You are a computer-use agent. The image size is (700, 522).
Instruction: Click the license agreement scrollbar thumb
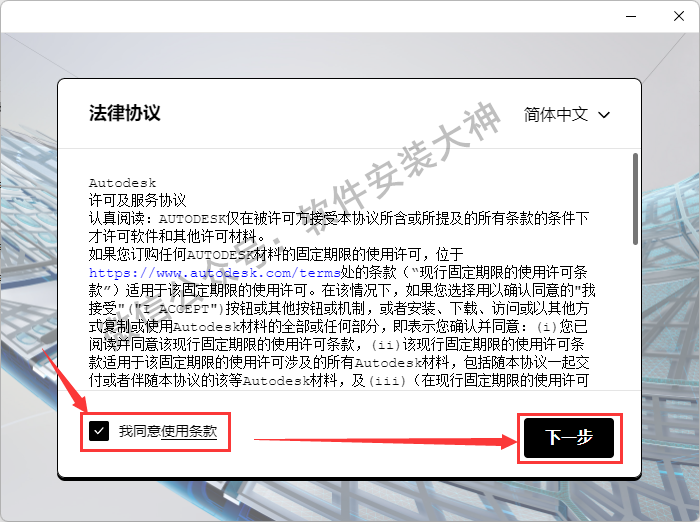point(635,199)
